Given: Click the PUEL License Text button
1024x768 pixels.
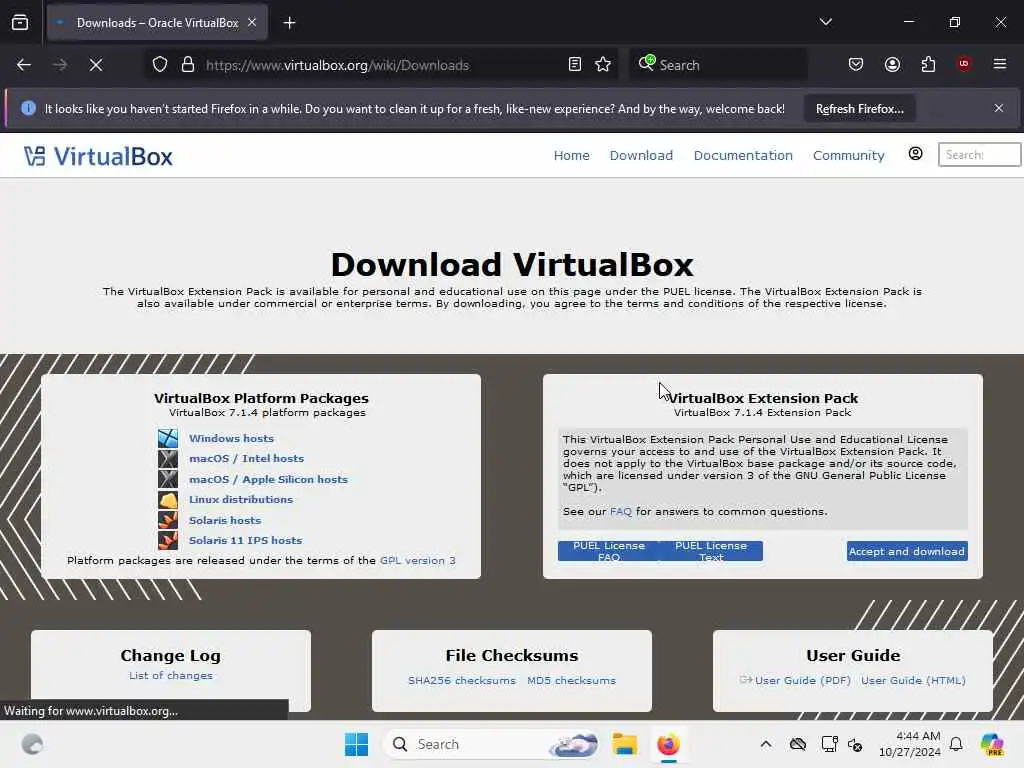Looking at the screenshot, I should [711, 551].
